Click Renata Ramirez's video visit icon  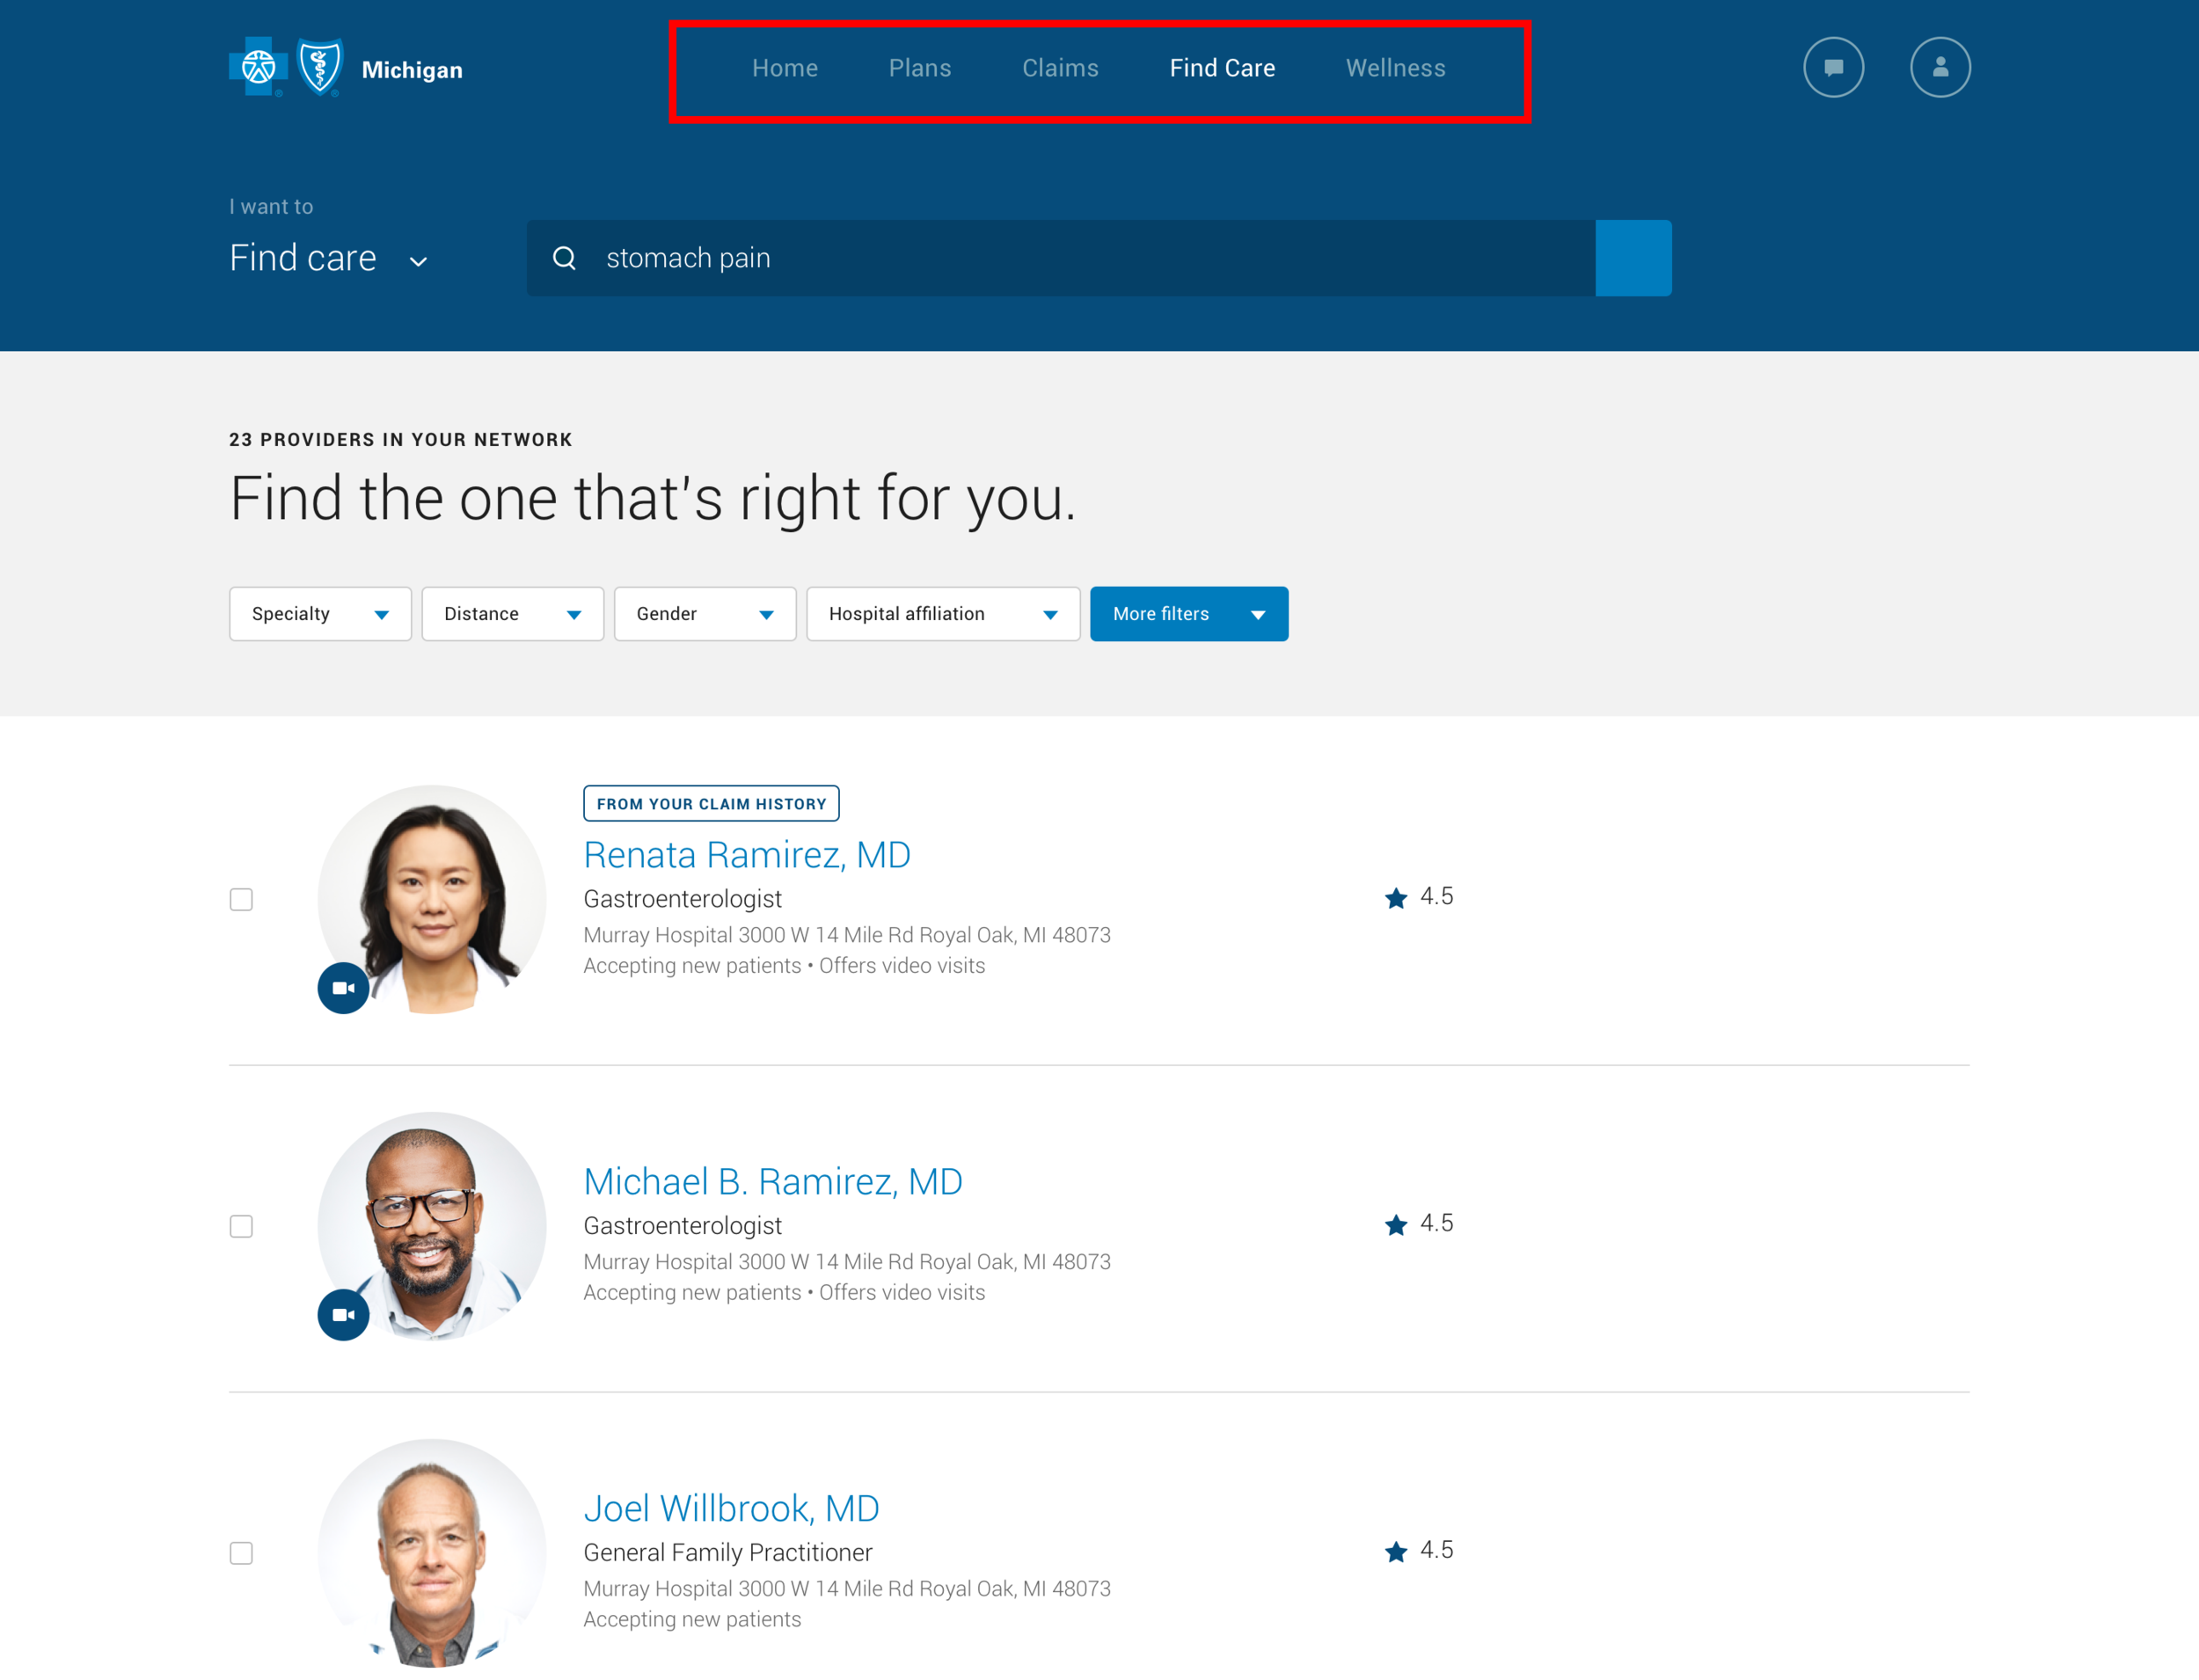click(343, 988)
